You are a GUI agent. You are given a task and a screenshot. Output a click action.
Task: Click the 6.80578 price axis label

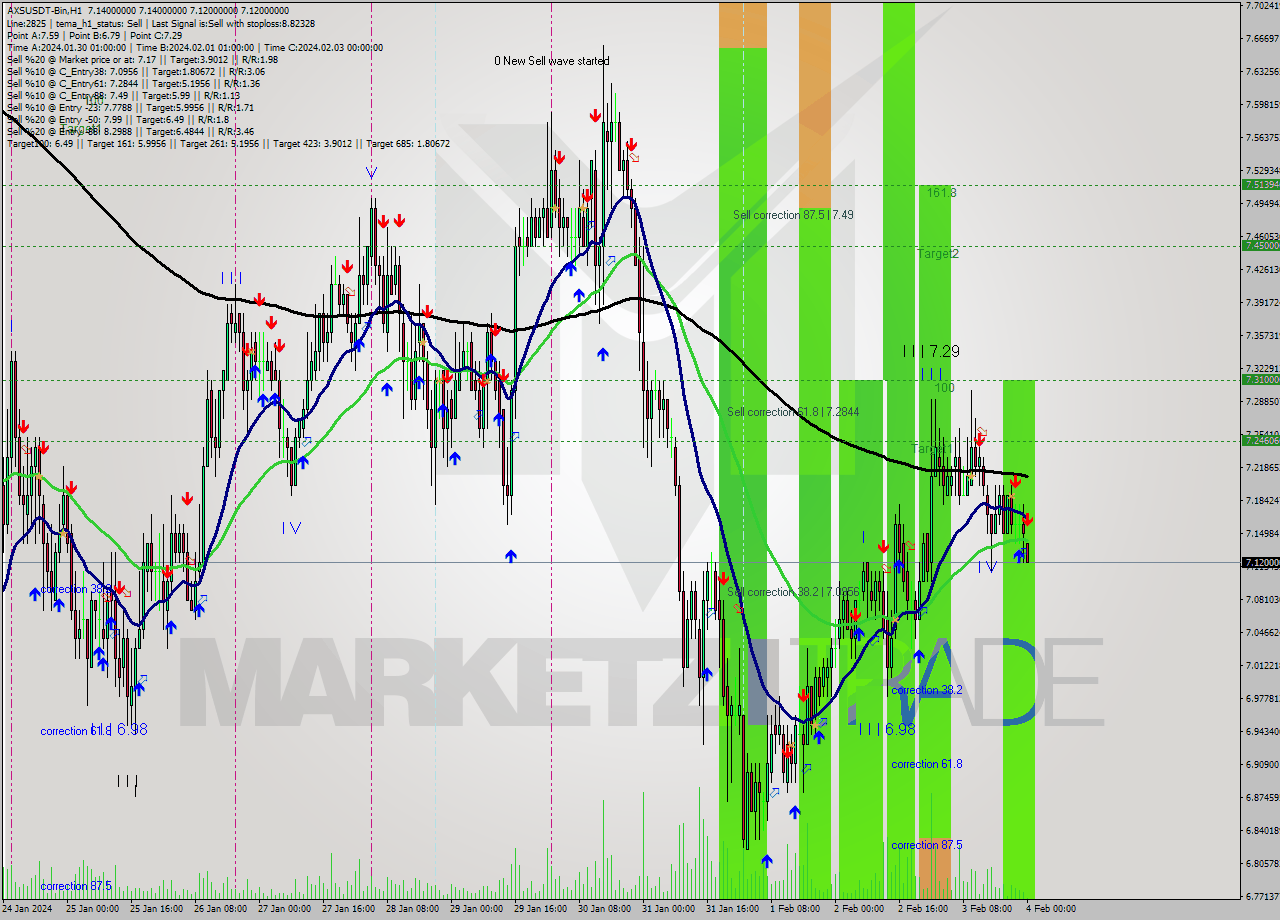click(x=1261, y=863)
